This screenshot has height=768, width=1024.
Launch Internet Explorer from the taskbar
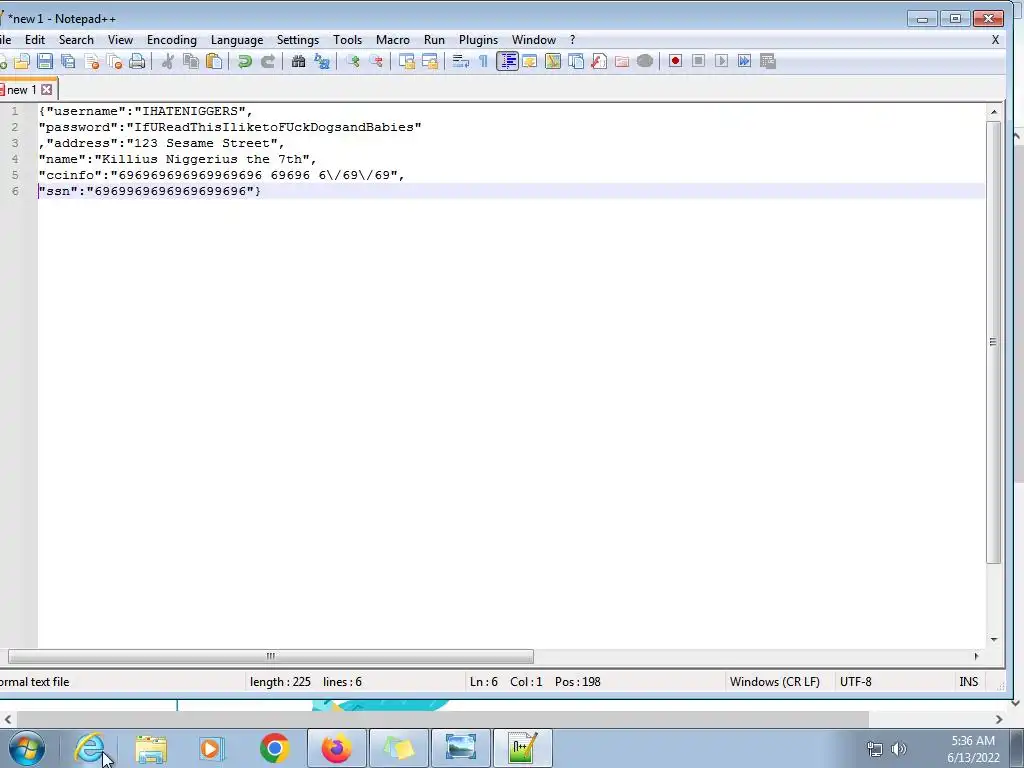pyautogui.click(x=89, y=748)
